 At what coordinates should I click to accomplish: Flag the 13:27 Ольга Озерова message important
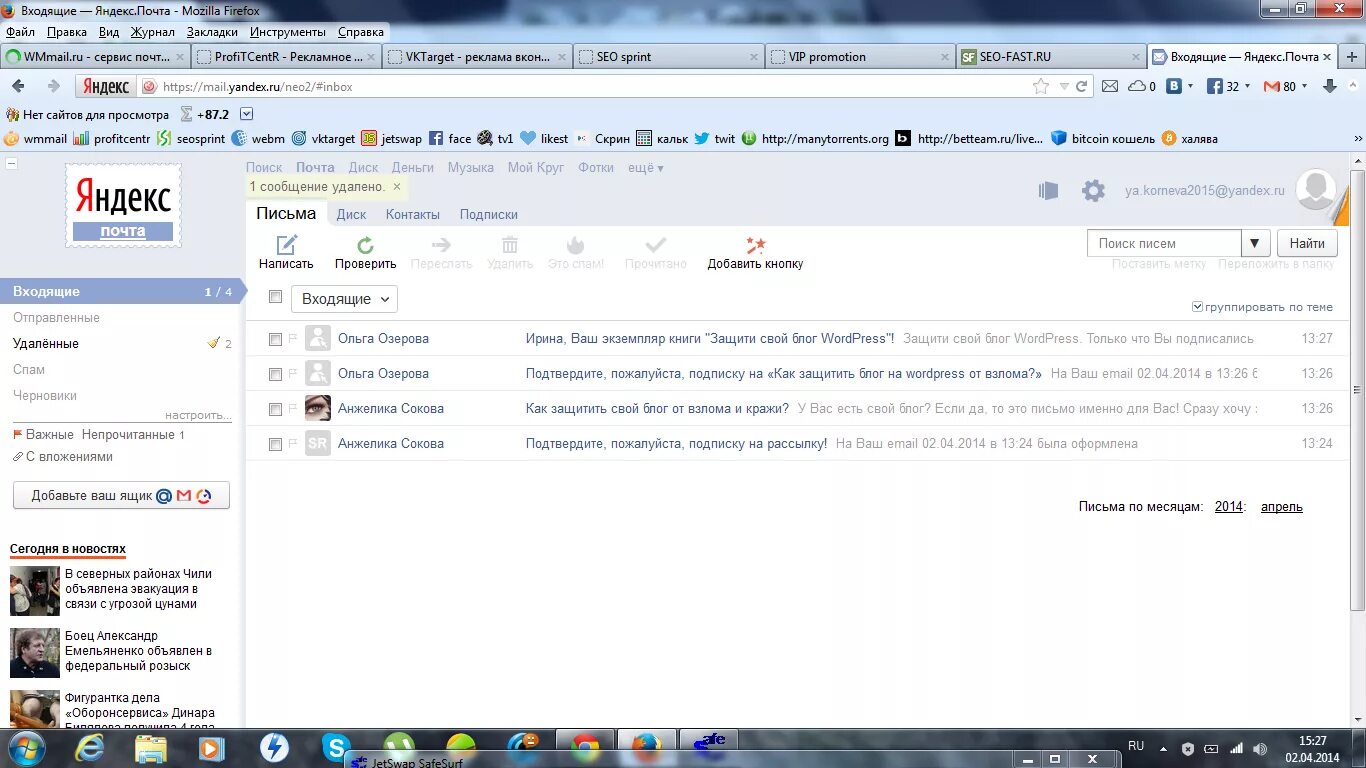[x=293, y=338]
